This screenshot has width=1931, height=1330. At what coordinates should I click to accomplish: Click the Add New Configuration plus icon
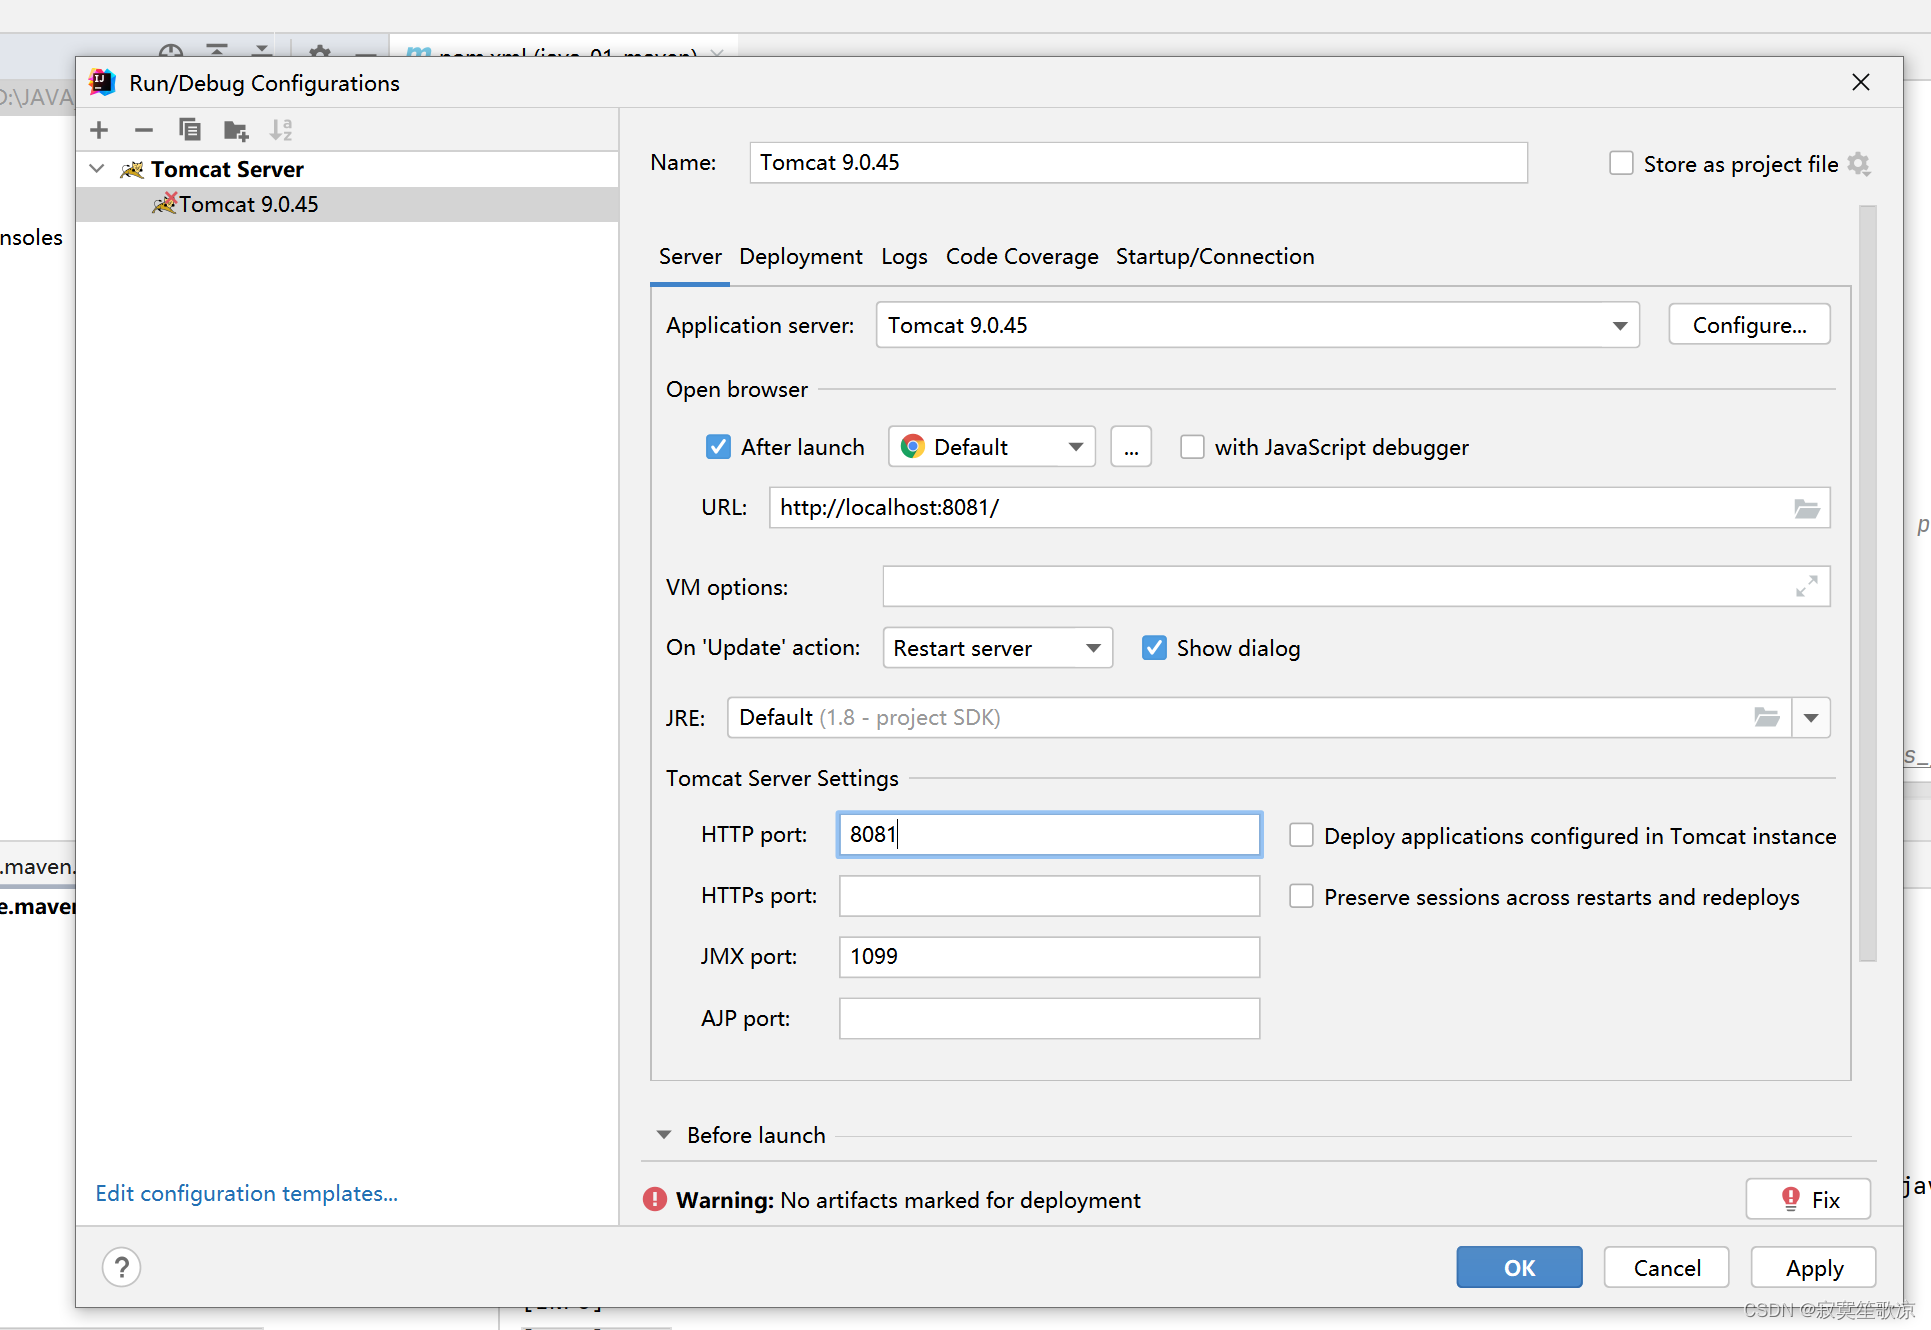pos(99,130)
